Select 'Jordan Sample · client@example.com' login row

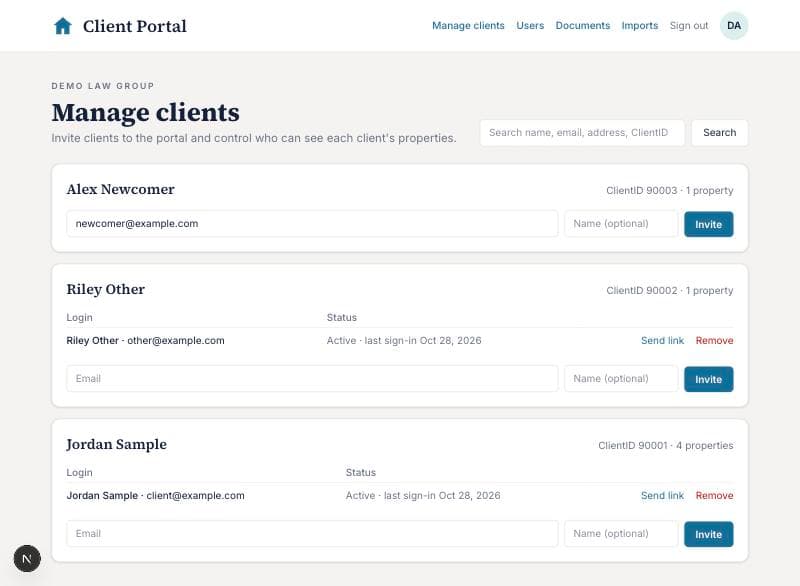click(x=156, y=495)
